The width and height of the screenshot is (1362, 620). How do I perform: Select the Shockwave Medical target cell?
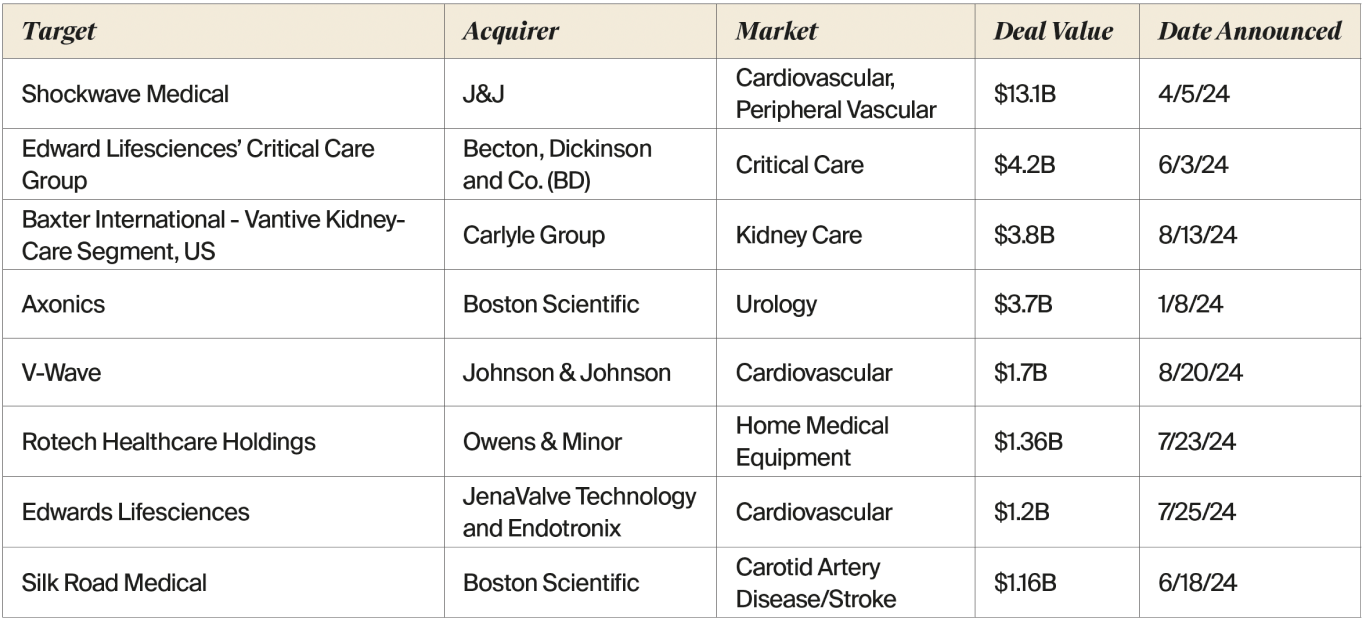pyautogui.click(x=125, y=95)
